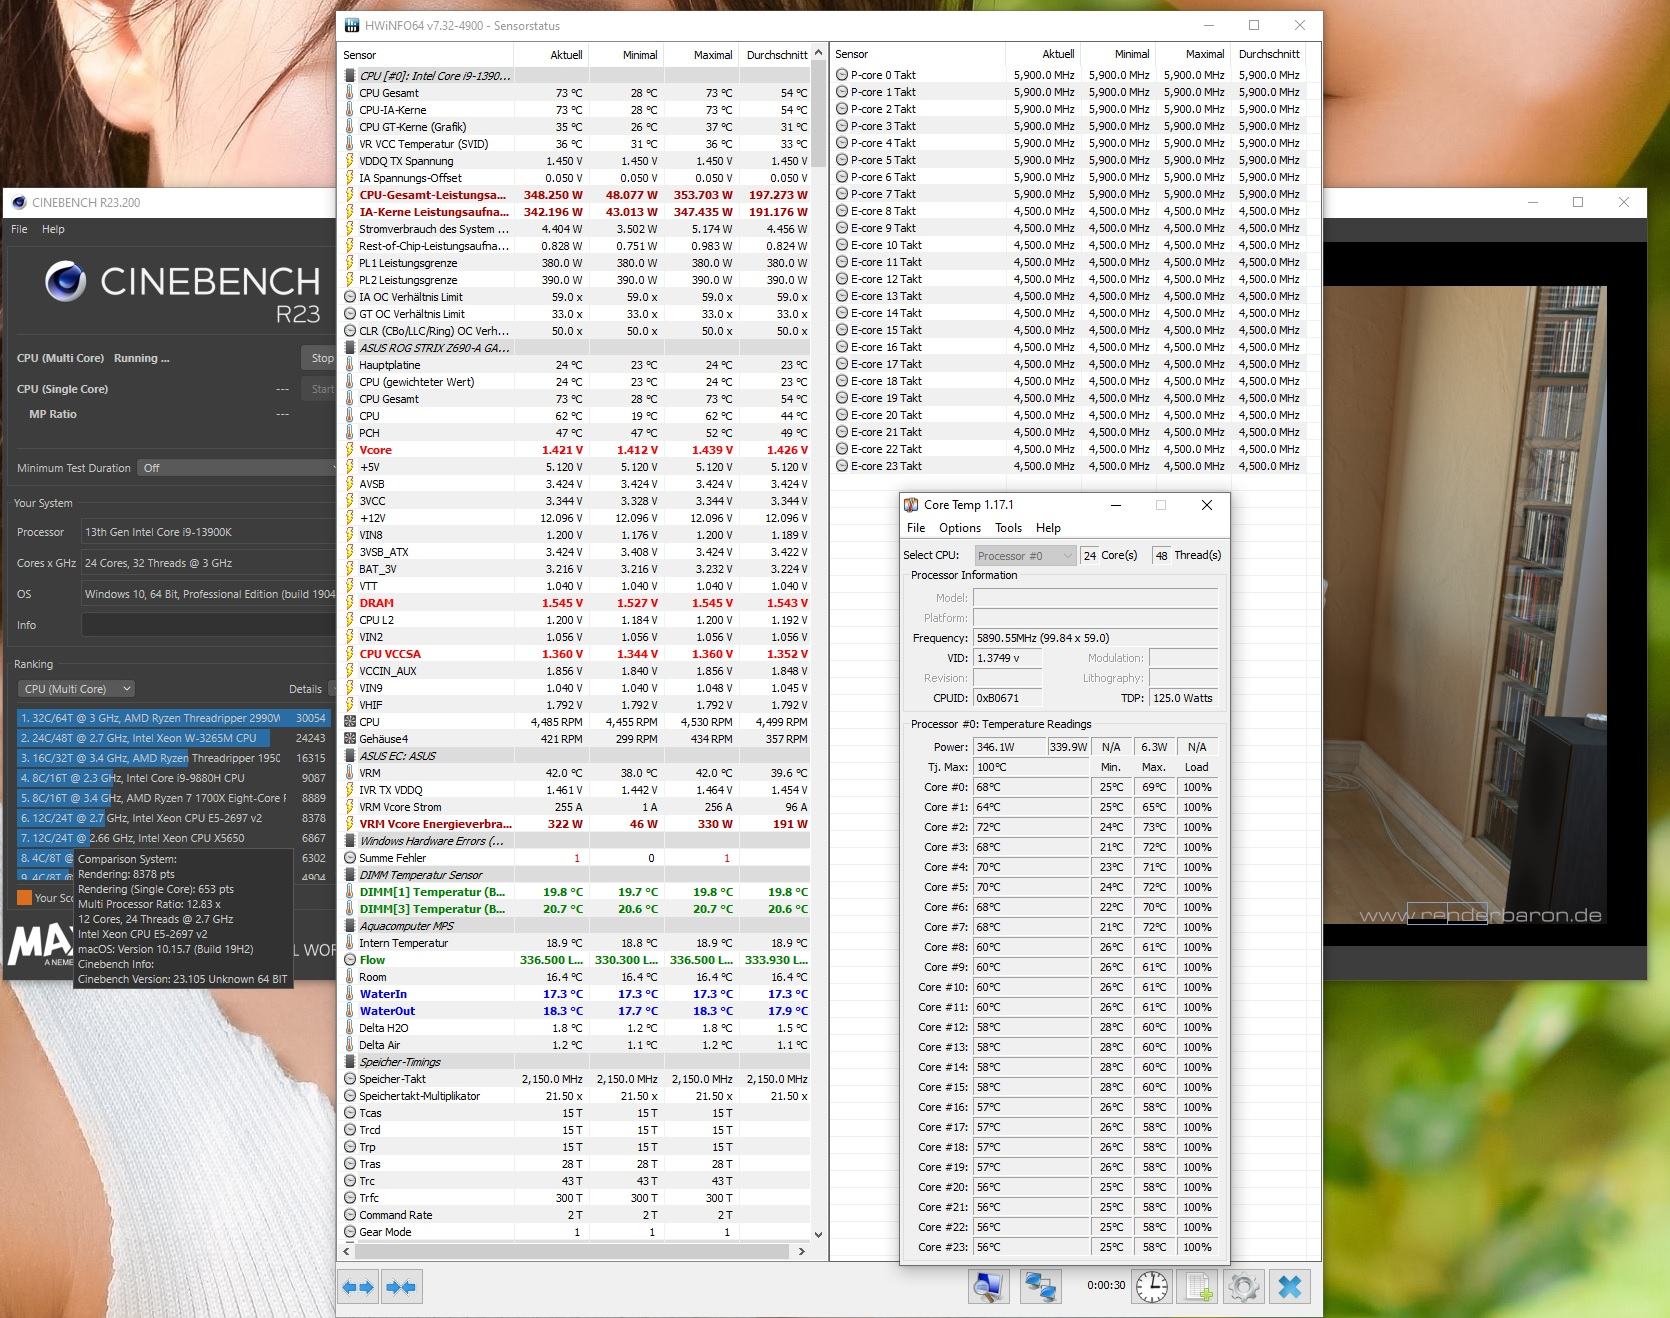Image resolution: width=1670 pixels, height=1318 pixels.
Task: Click the thermometer icon beside VRM row
Action: pyautogui.click(x=350, y=773)
